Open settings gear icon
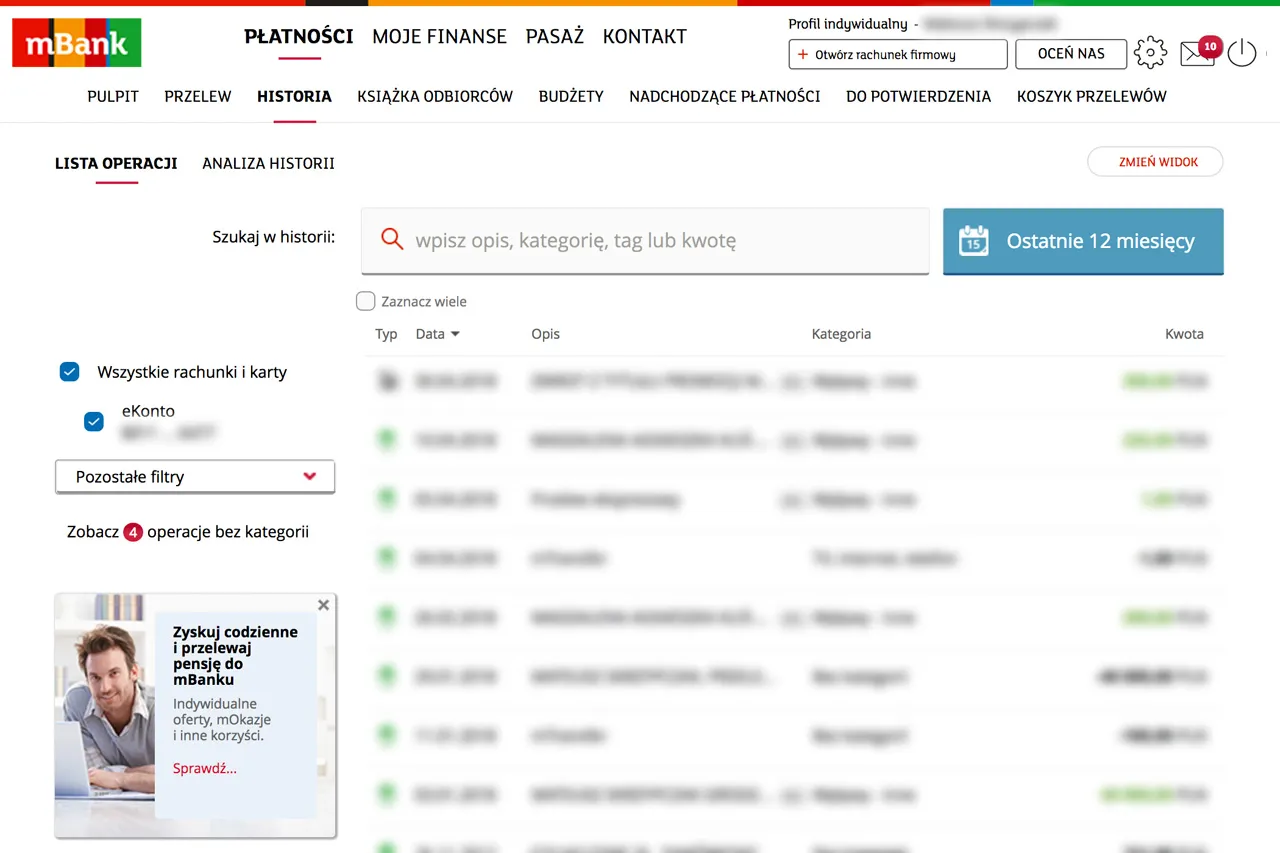The height and width of the screenshot is (853, 1280). coord(1150,53)
